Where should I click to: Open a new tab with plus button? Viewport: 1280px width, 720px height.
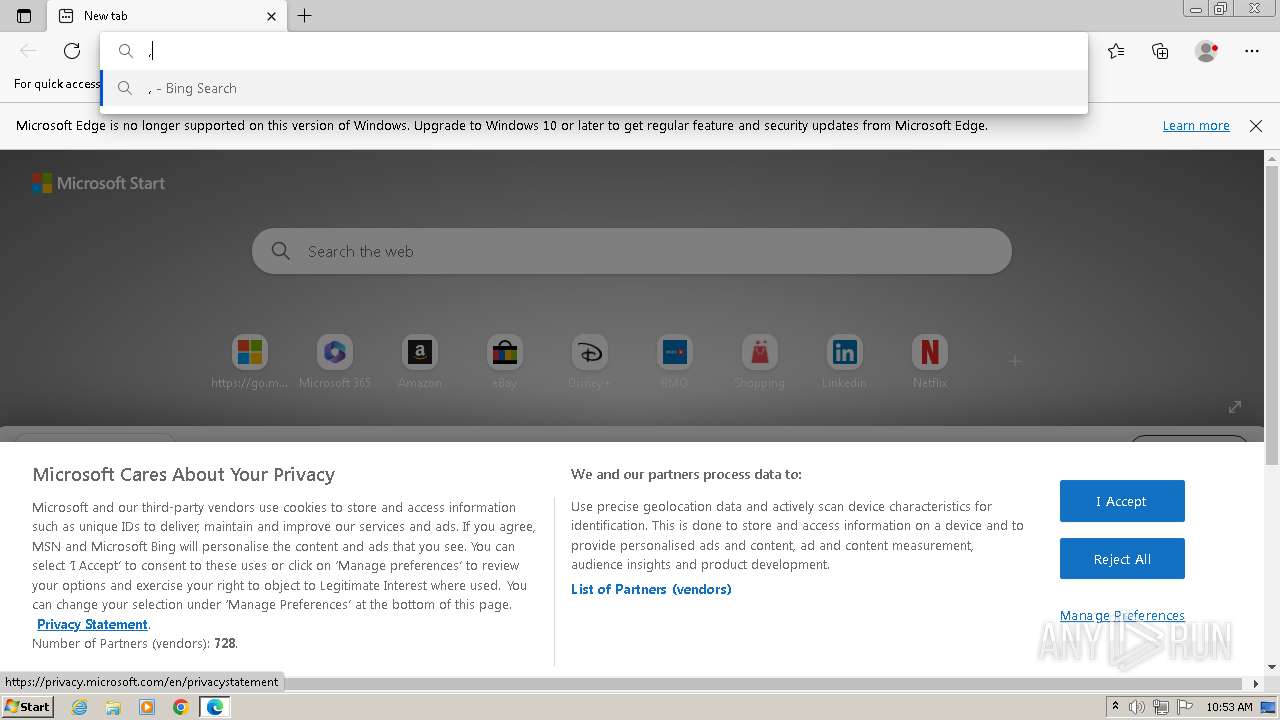[x=305, y=16]
